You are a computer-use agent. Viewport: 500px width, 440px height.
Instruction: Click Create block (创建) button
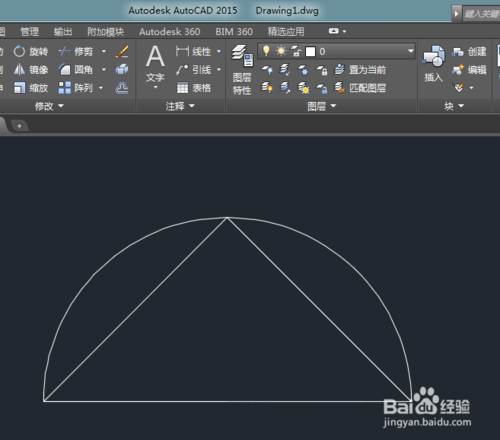469,52
